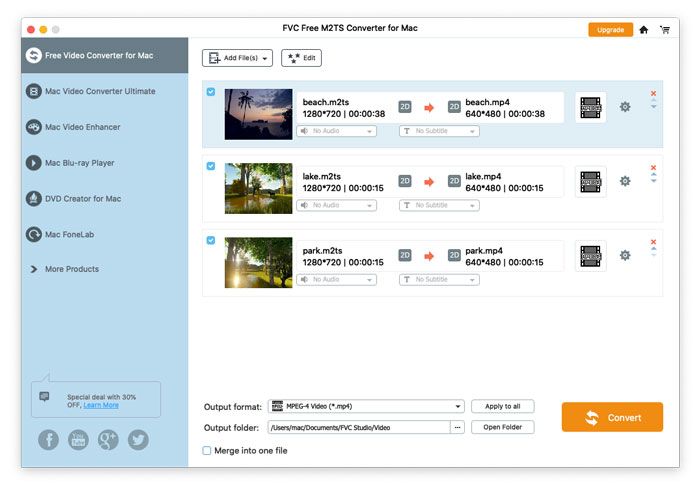Screen dimensions: 700x491
Task: Expand More Products
Action: coord(64,269)
